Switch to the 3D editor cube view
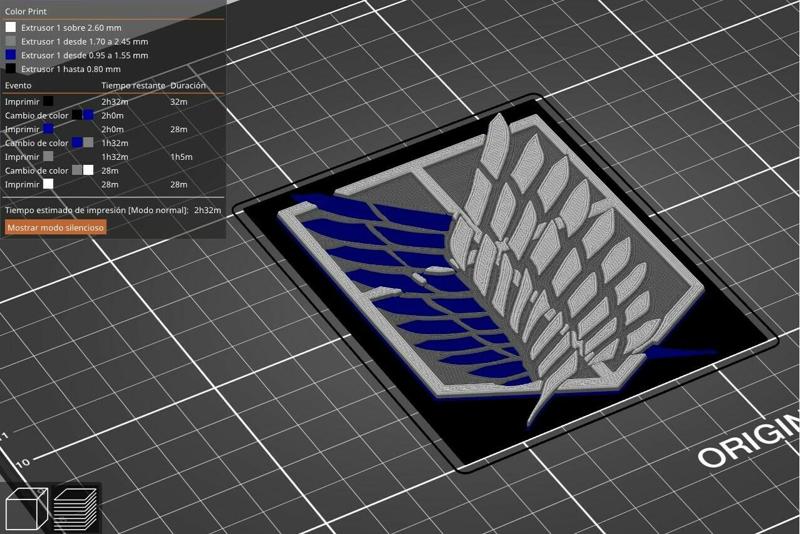The image size is (800, 534). click(26, 510)
